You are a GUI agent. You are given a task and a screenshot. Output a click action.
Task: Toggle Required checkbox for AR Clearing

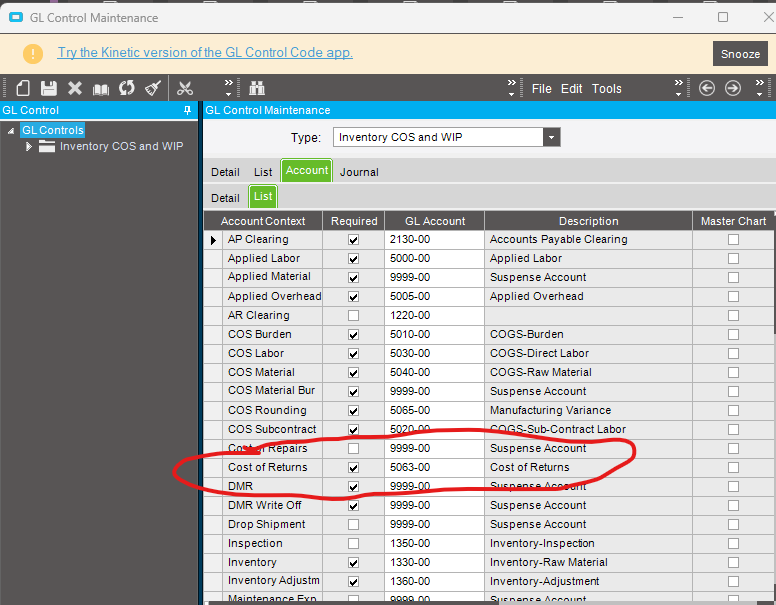[353, 315]
